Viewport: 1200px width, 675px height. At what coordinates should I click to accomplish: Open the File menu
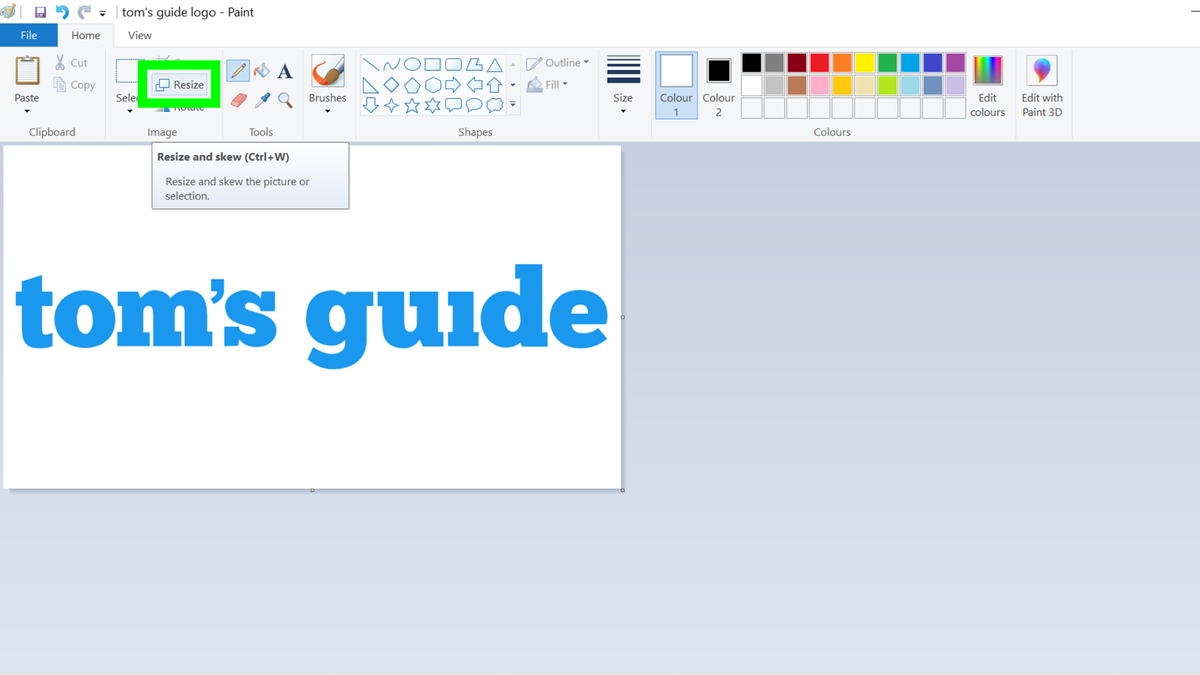[x=29, y=34]
